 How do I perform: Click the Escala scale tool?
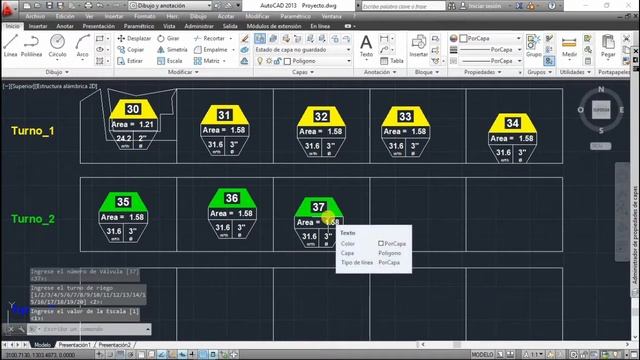(170, 61)
